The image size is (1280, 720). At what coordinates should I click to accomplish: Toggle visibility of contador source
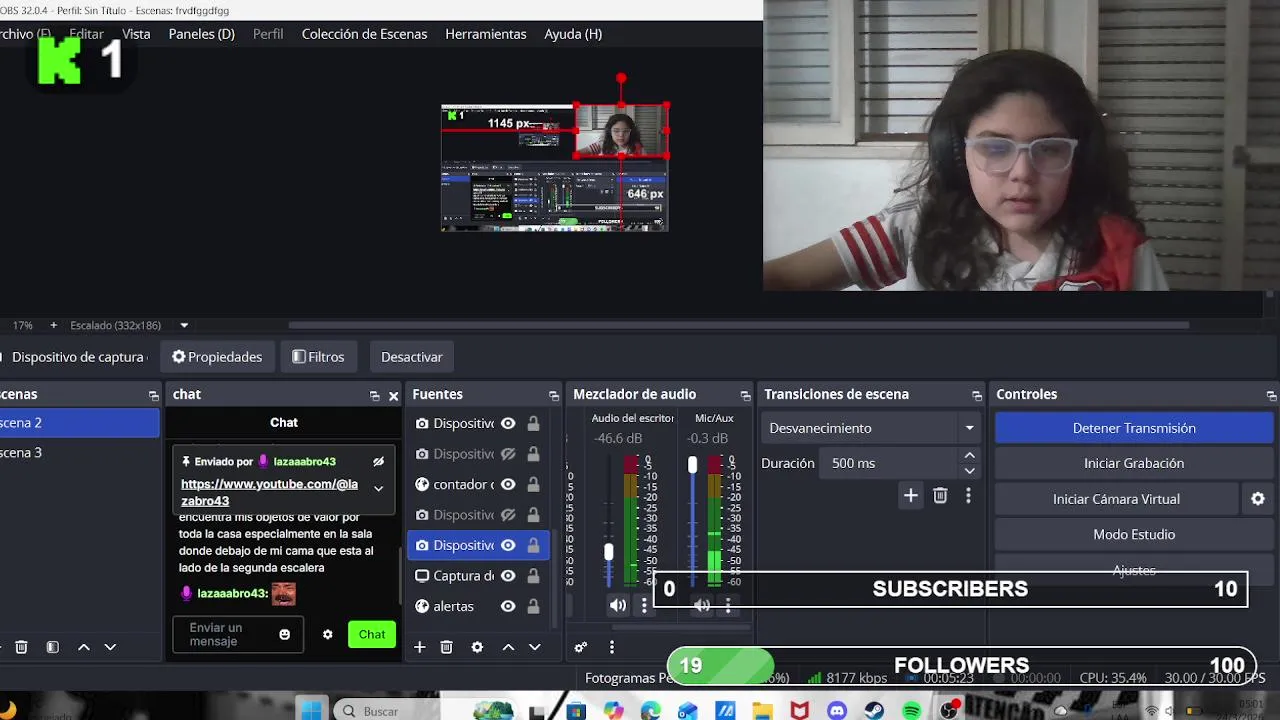tap(508, 484)
